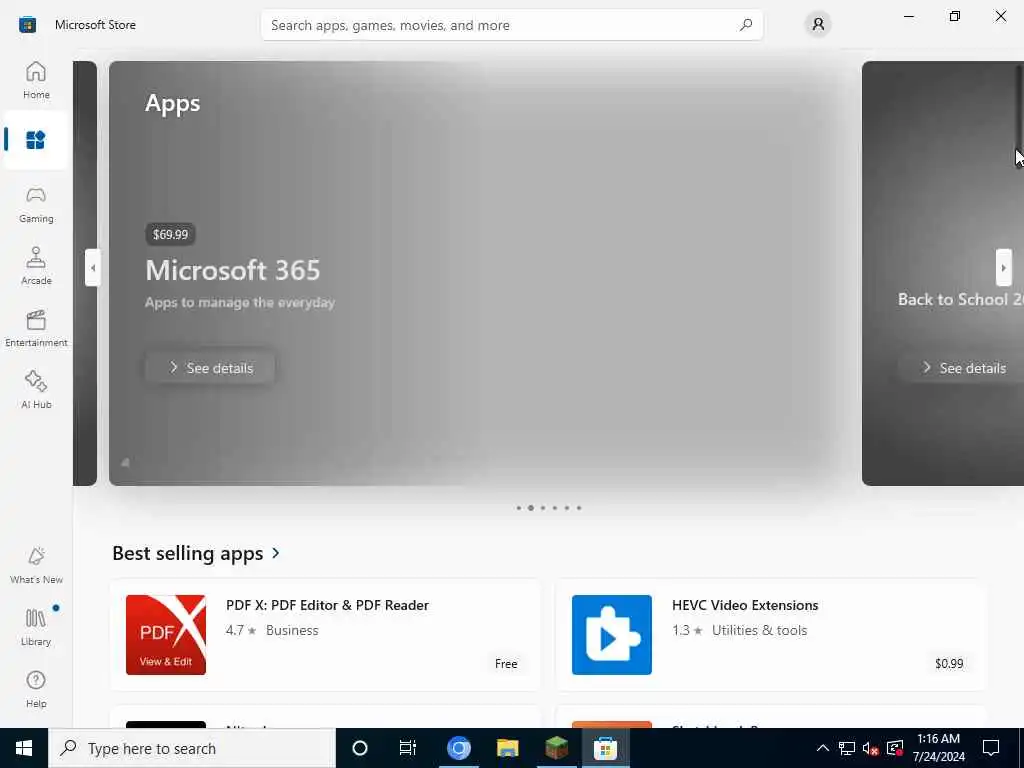Screen dimensions: 1024x768
Task: Click the search magnifier icon
Action: pyautogui.click(x=746, y=25)
